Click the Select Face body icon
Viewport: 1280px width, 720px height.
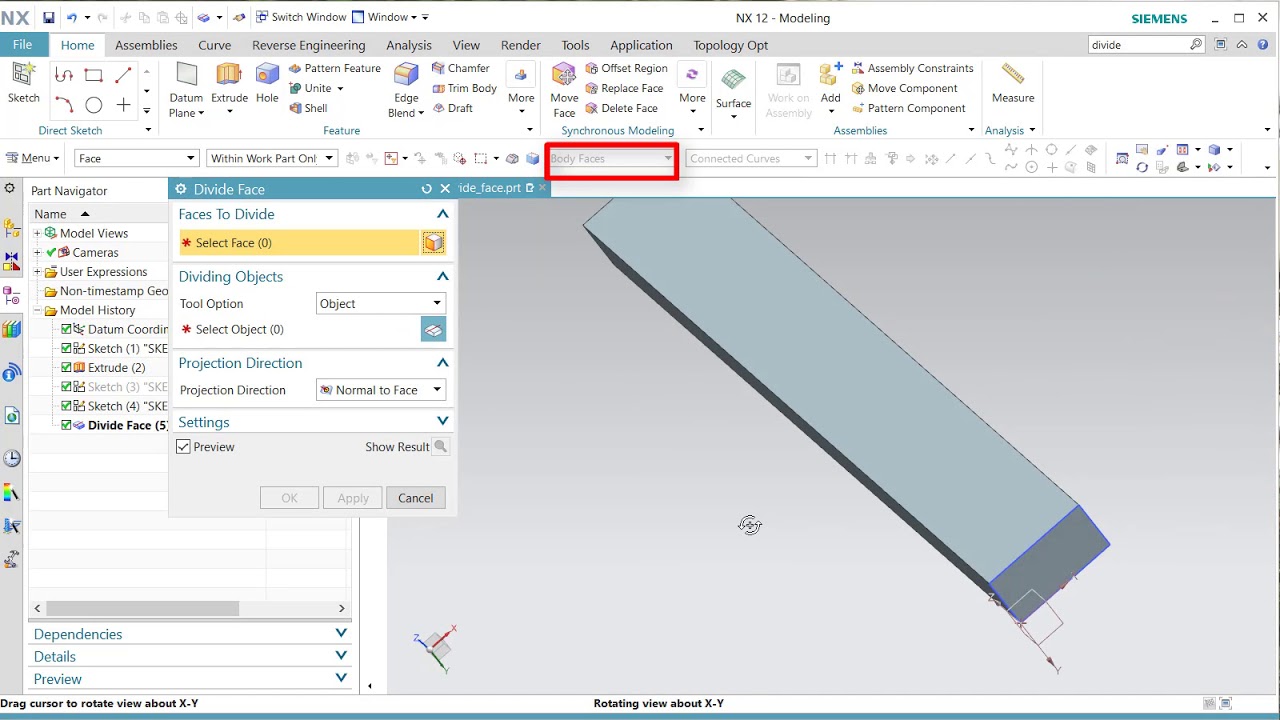[433, 243]
